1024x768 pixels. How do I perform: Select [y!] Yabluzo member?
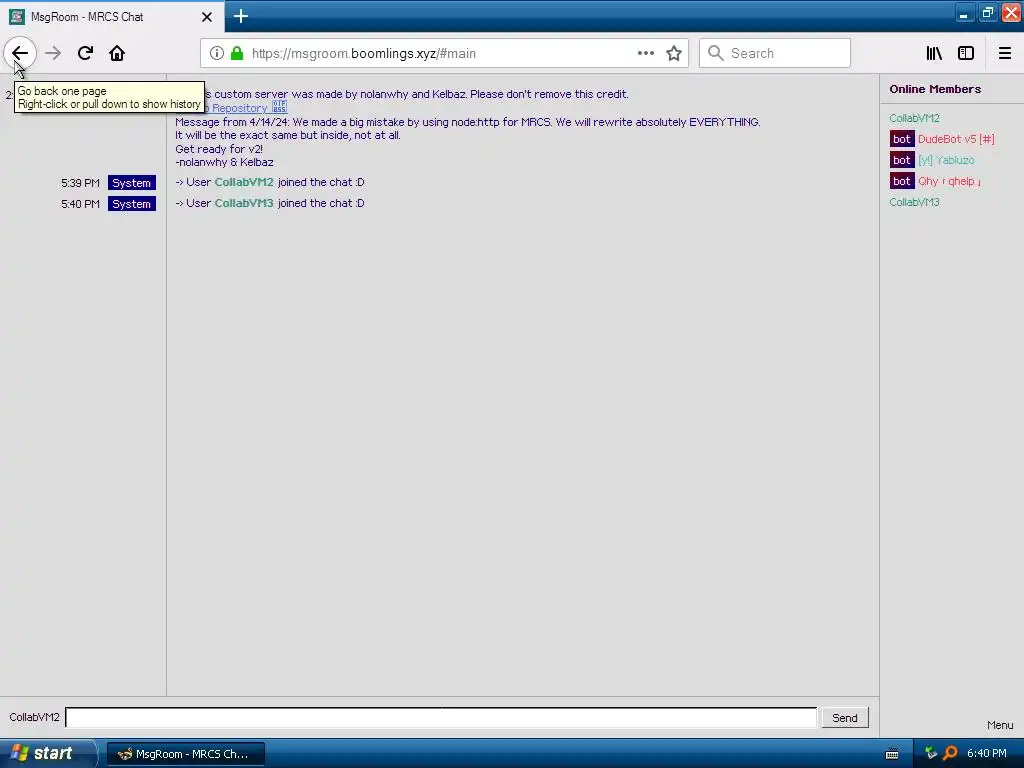(x=946, y=160)
